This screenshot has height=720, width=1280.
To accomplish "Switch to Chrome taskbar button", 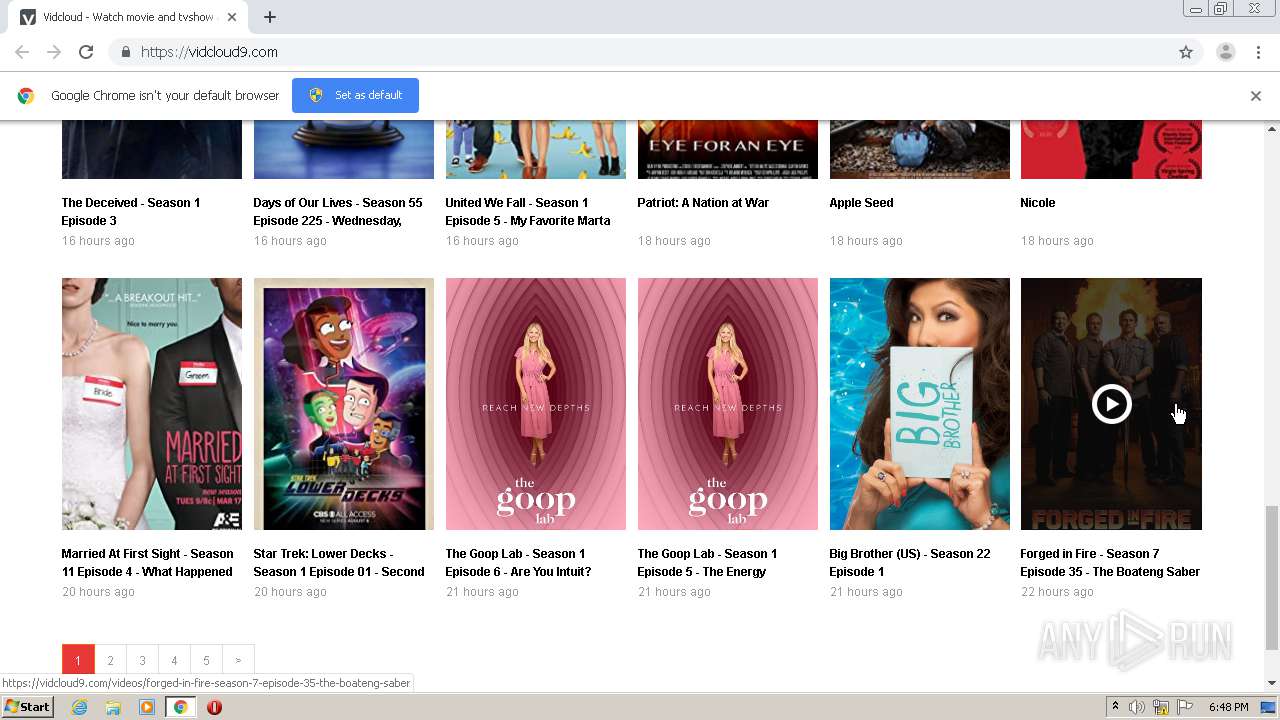I will (180, 707).
